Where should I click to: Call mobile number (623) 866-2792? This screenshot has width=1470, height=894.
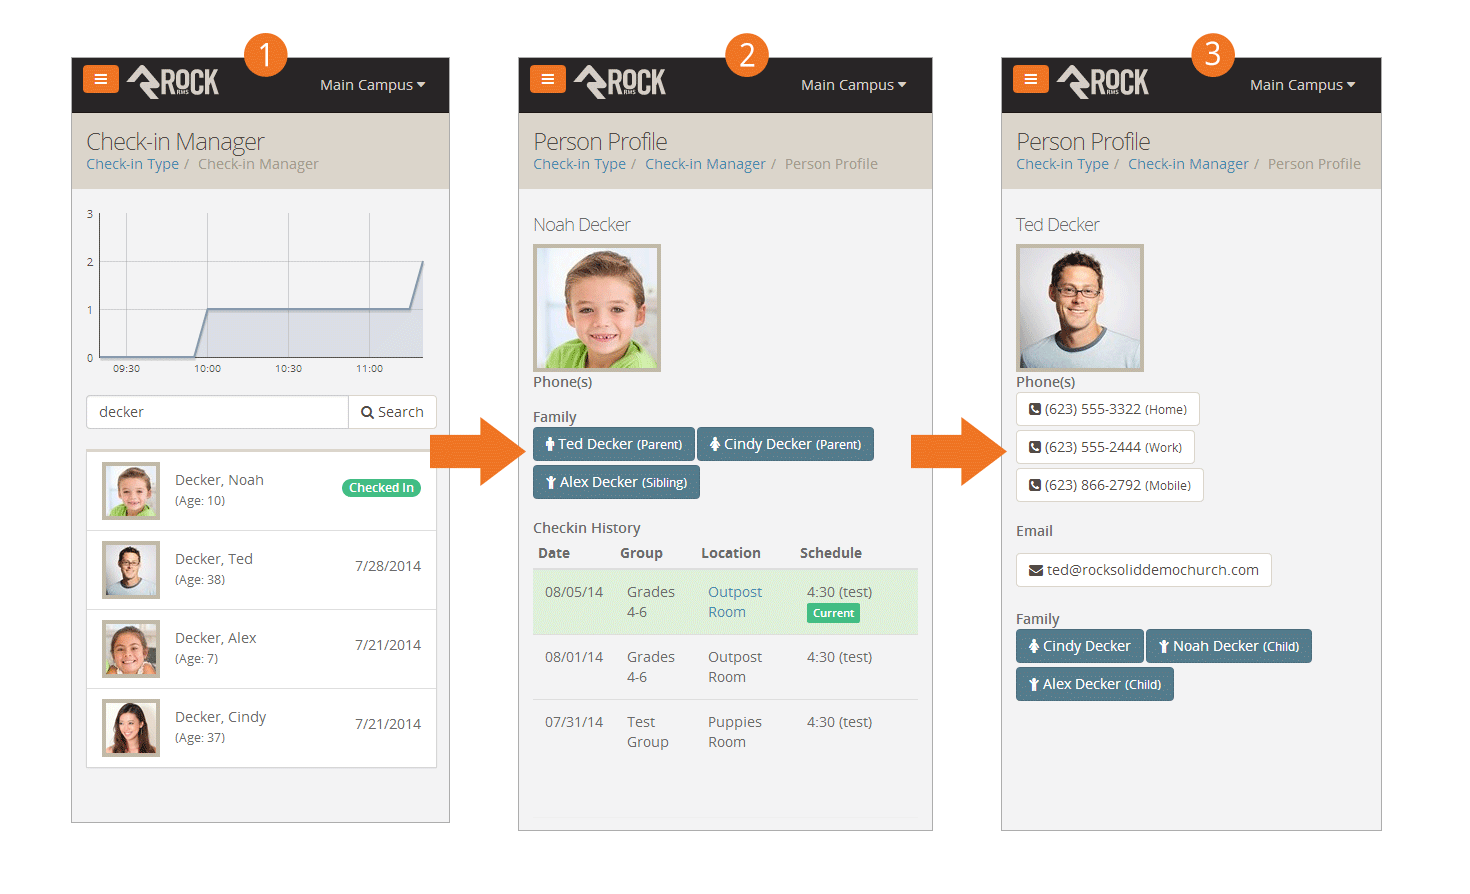click(1110, 485)
